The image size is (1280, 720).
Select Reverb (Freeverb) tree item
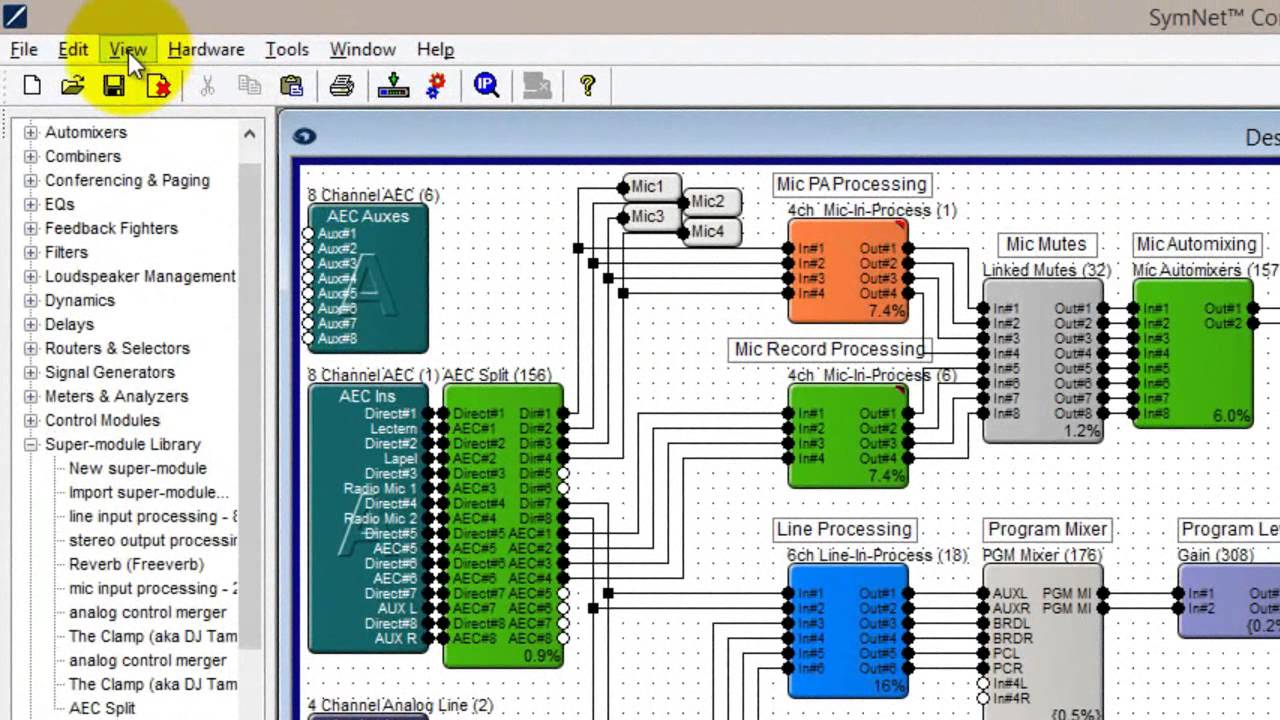coord(137,564)
